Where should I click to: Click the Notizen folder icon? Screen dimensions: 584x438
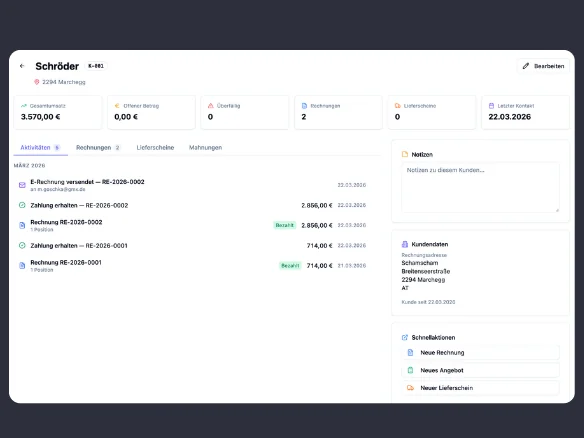[x=405, y=154]
